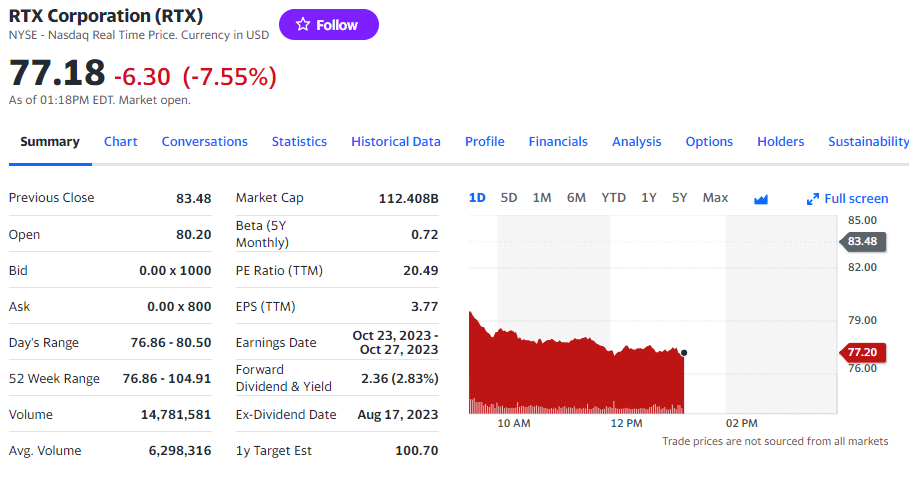909x495 pixels.
Task: Select the Options tab
Action: click(709, 141)
